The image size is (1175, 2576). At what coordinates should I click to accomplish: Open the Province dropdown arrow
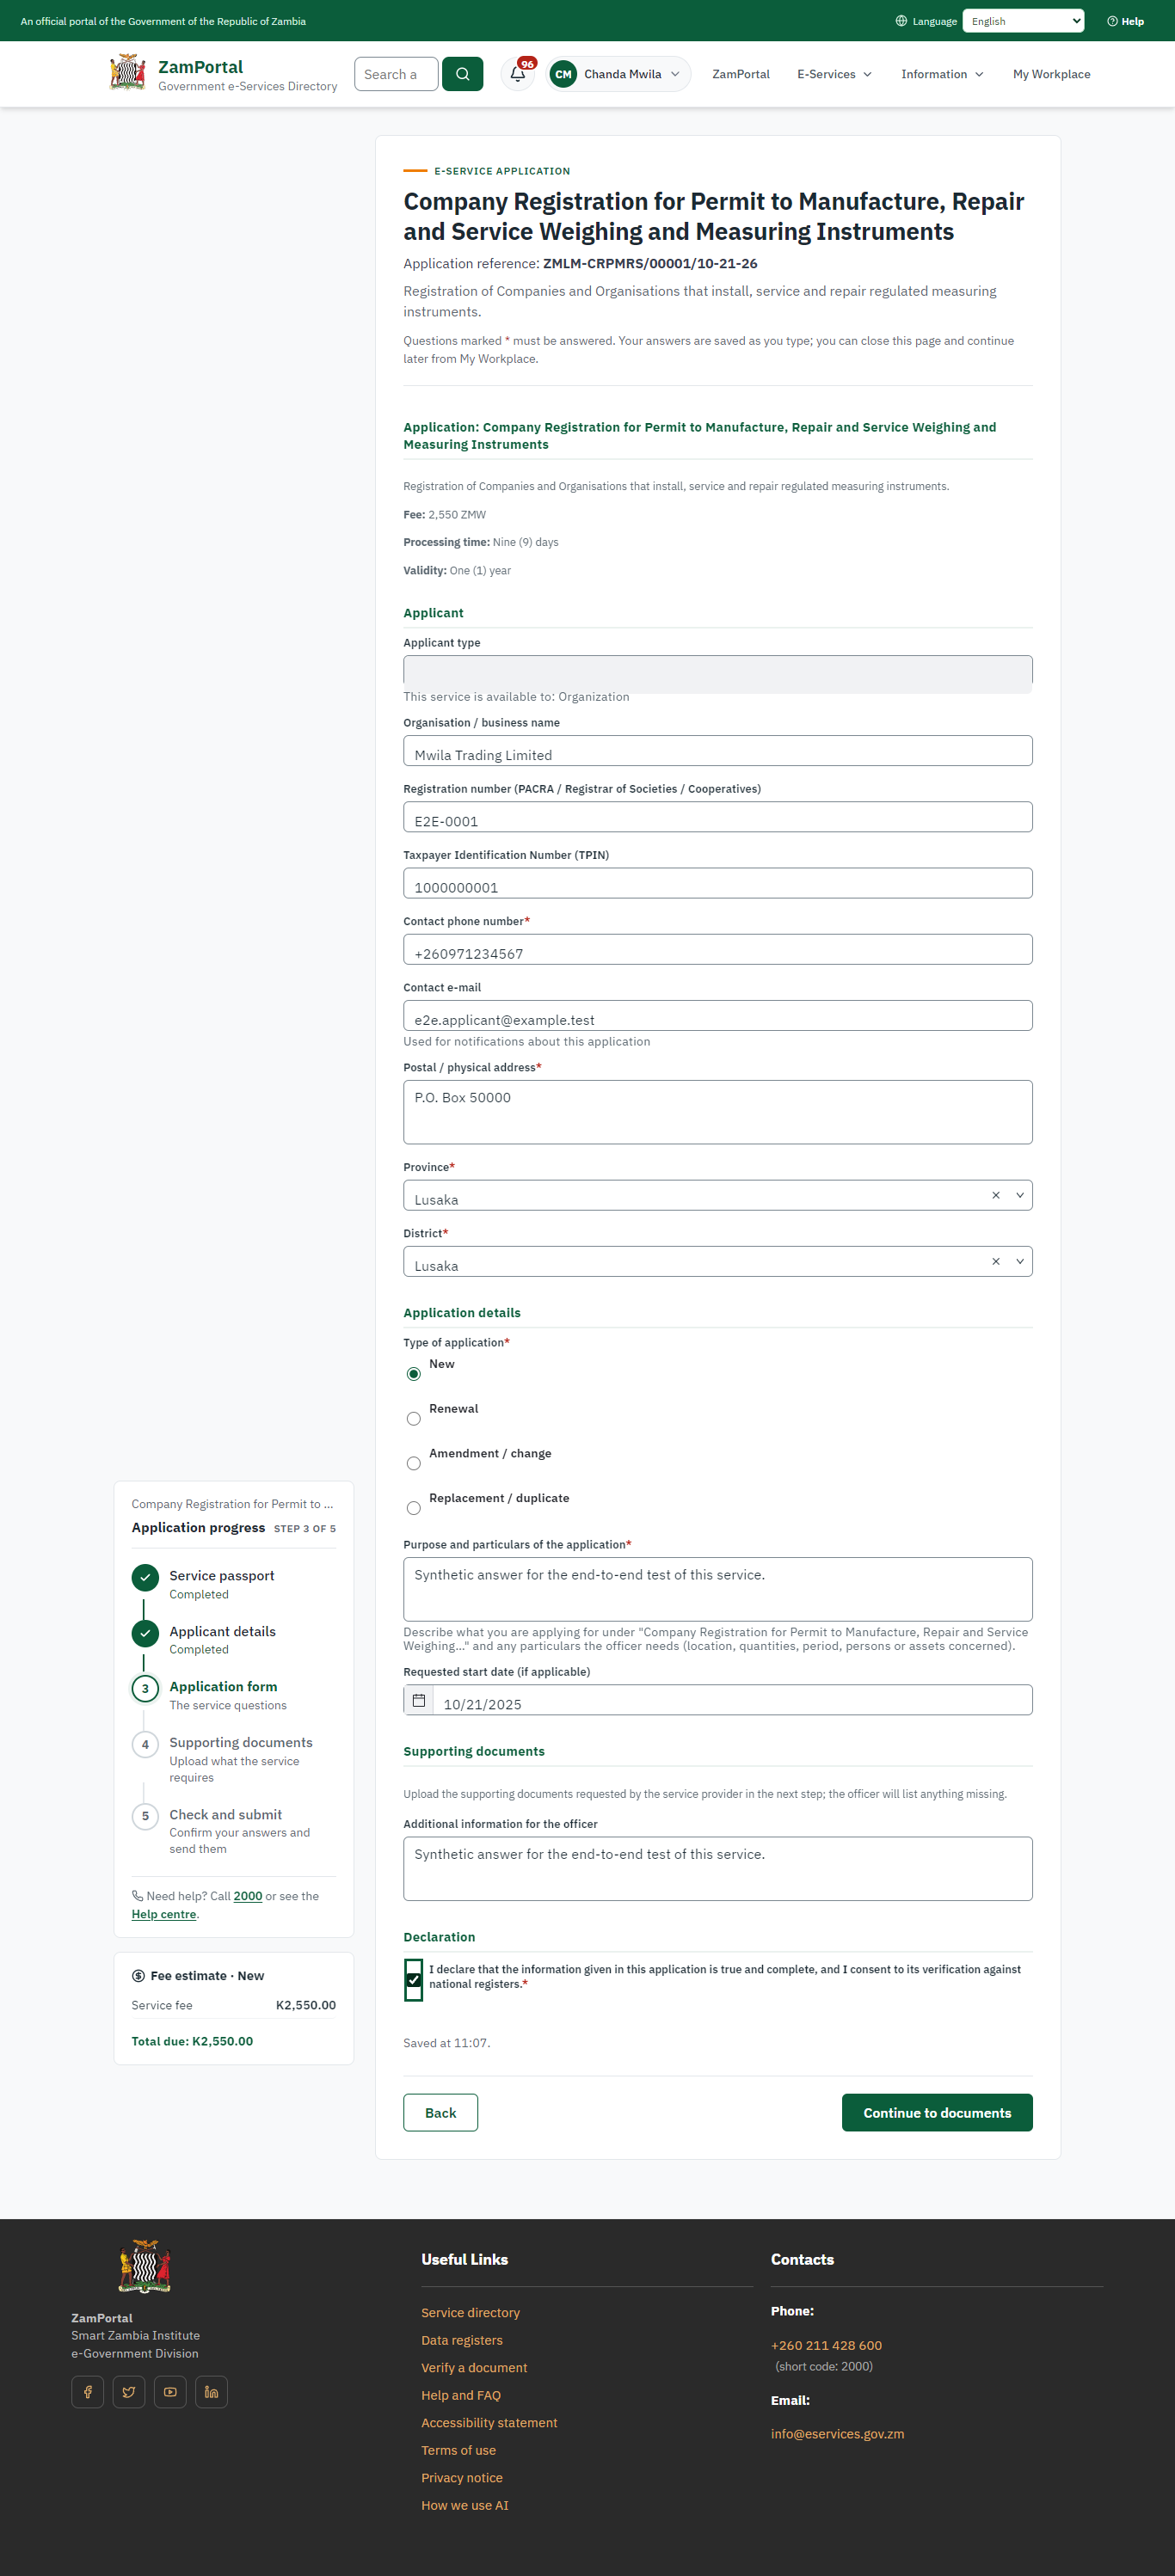(x=1020, y=1195)
